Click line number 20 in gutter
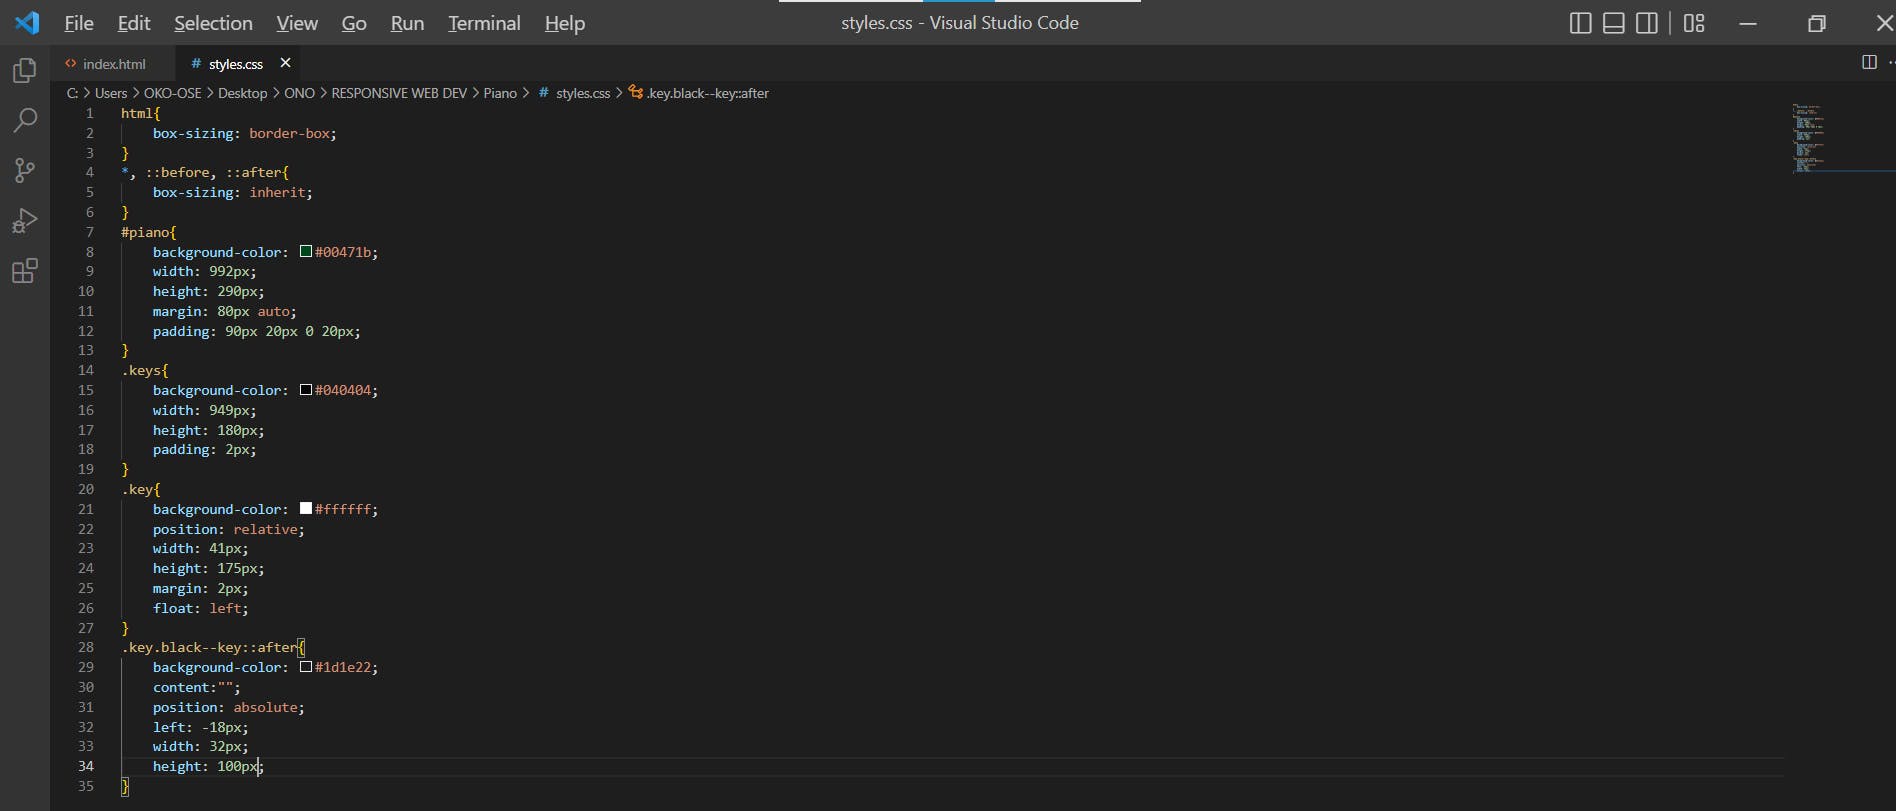The image size is (1896, 811). (86, 489)
